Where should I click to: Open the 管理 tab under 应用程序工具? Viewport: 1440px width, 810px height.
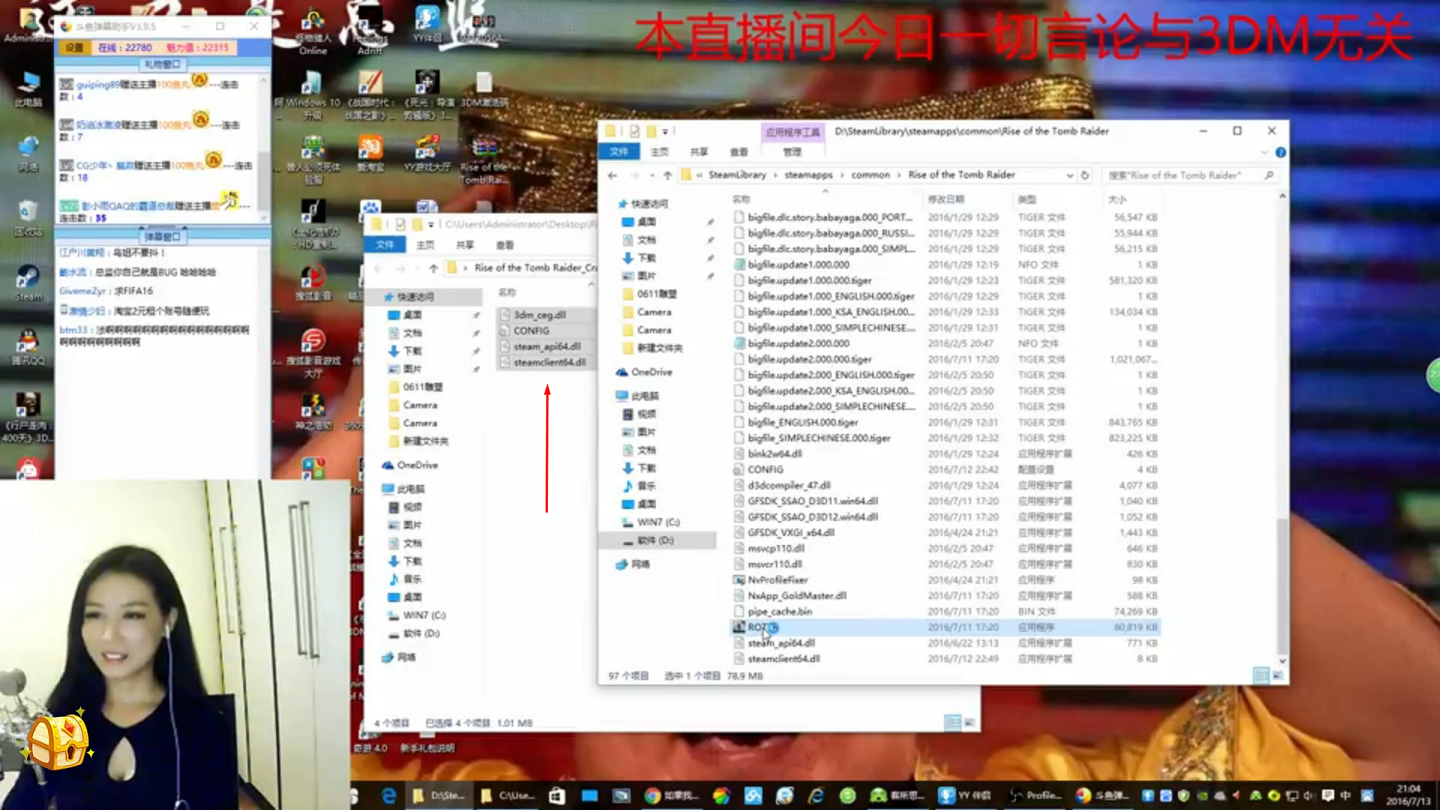click(x=792, y=152)
